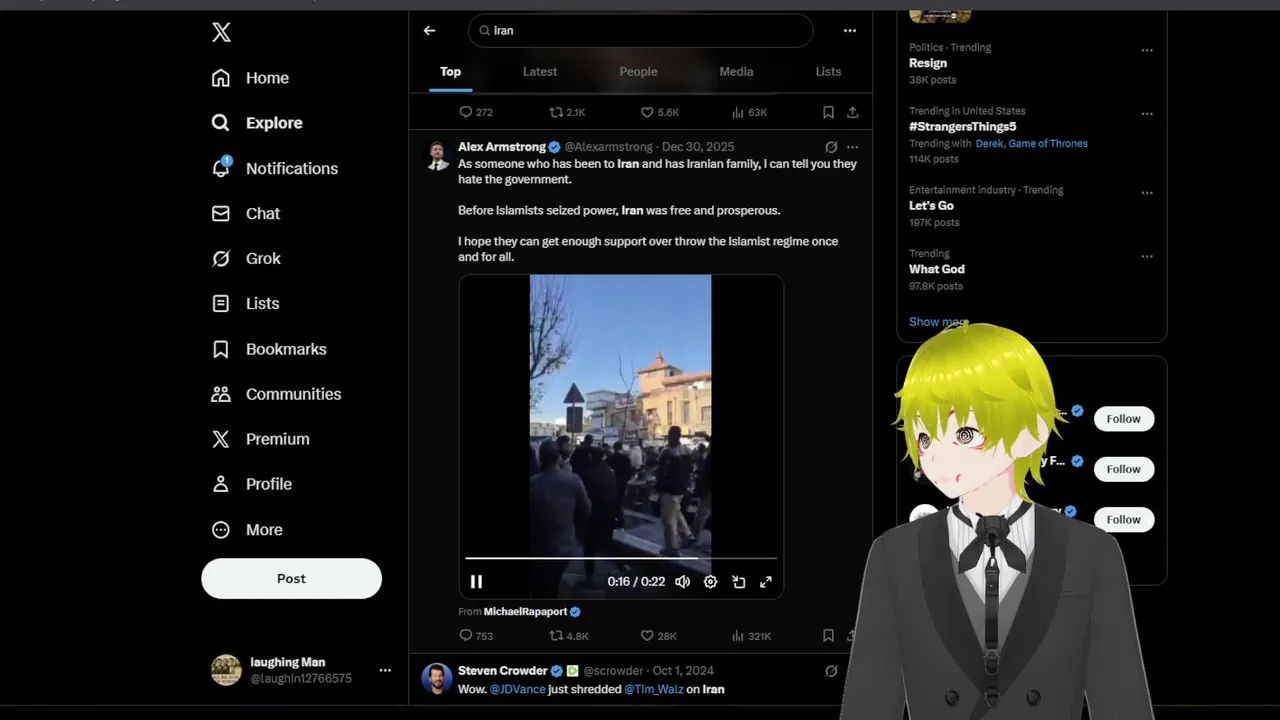
Task: Open Alex Armstrong profile avatar
Action: coord(437,156)
